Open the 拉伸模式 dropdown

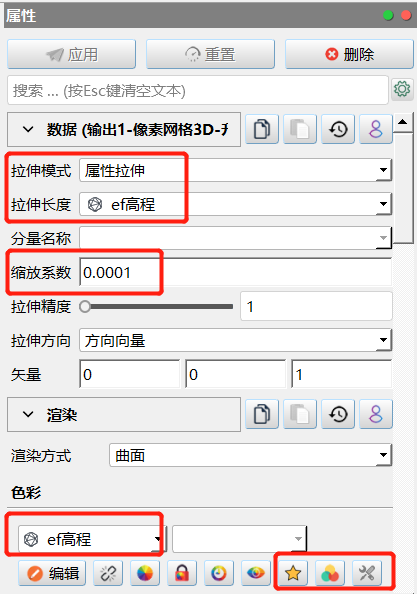235,170
